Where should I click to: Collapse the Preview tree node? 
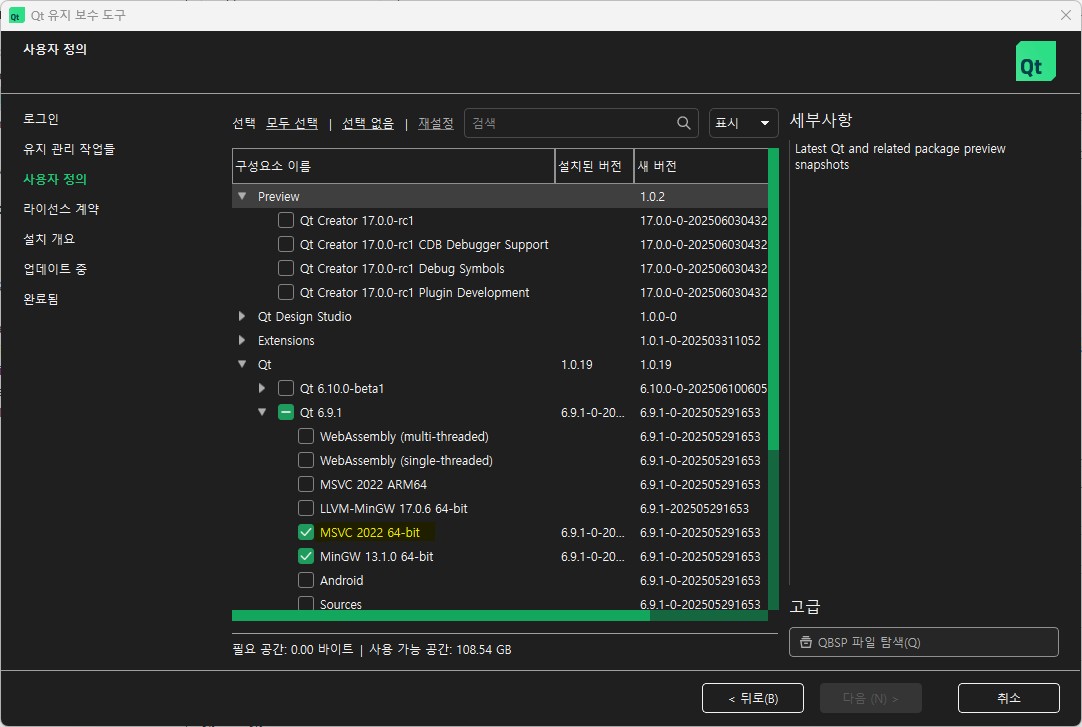(x=242, y=197)
